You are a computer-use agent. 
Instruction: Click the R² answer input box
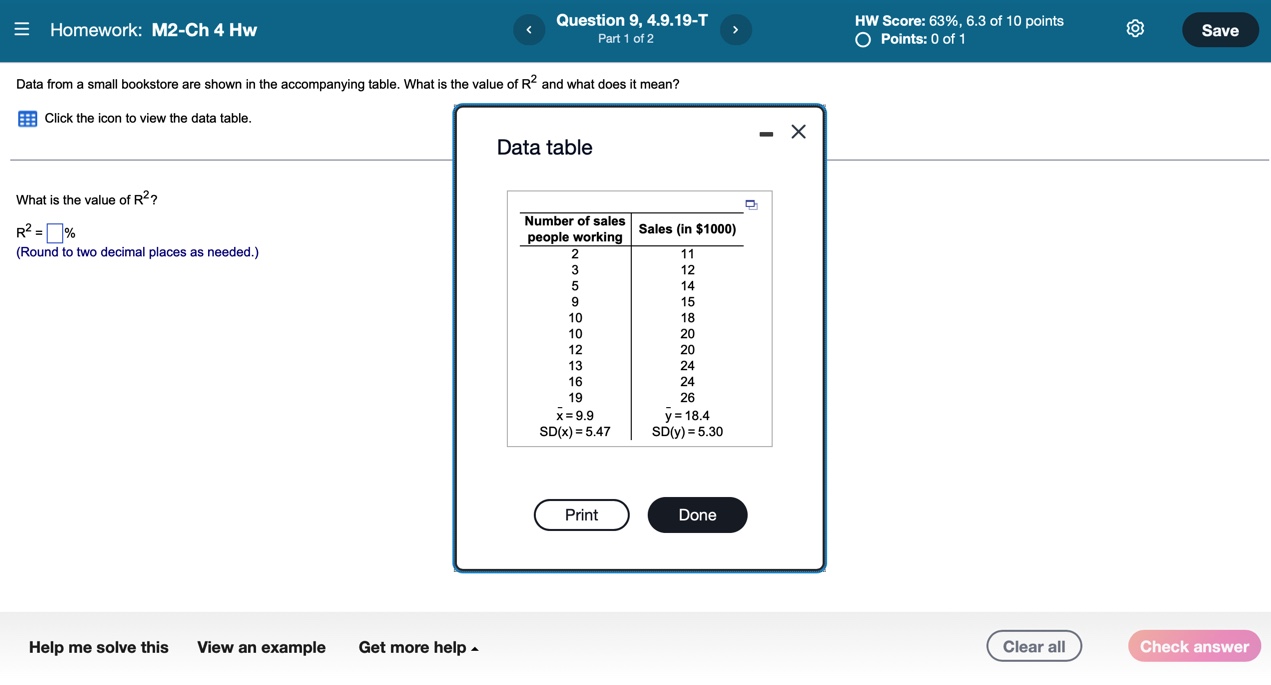pyautogui.click(x=55, y=234)
